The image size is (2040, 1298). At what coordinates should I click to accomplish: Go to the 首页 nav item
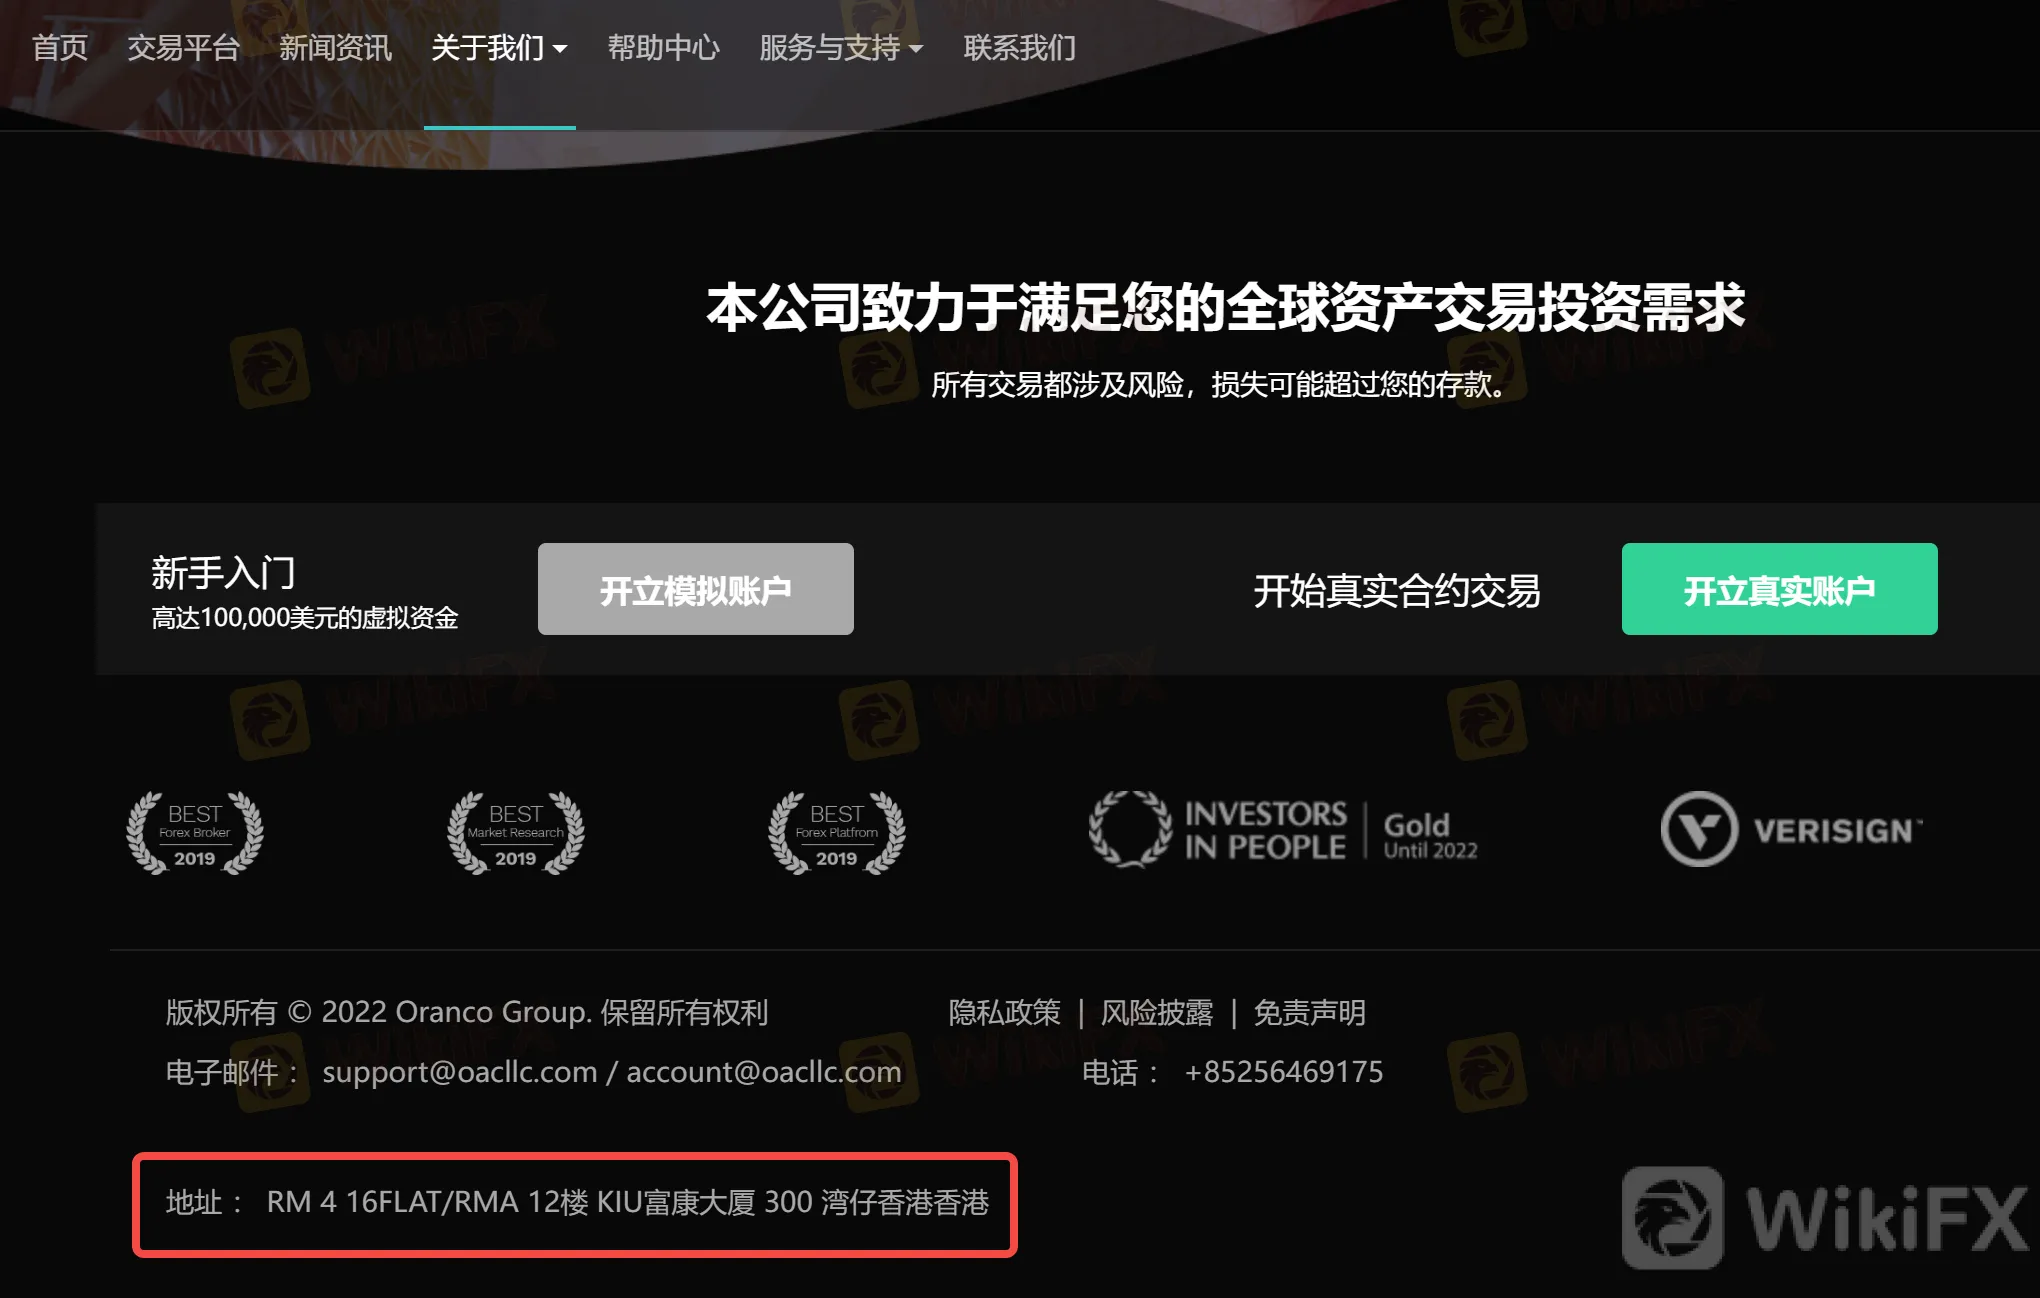click(60, 48)
